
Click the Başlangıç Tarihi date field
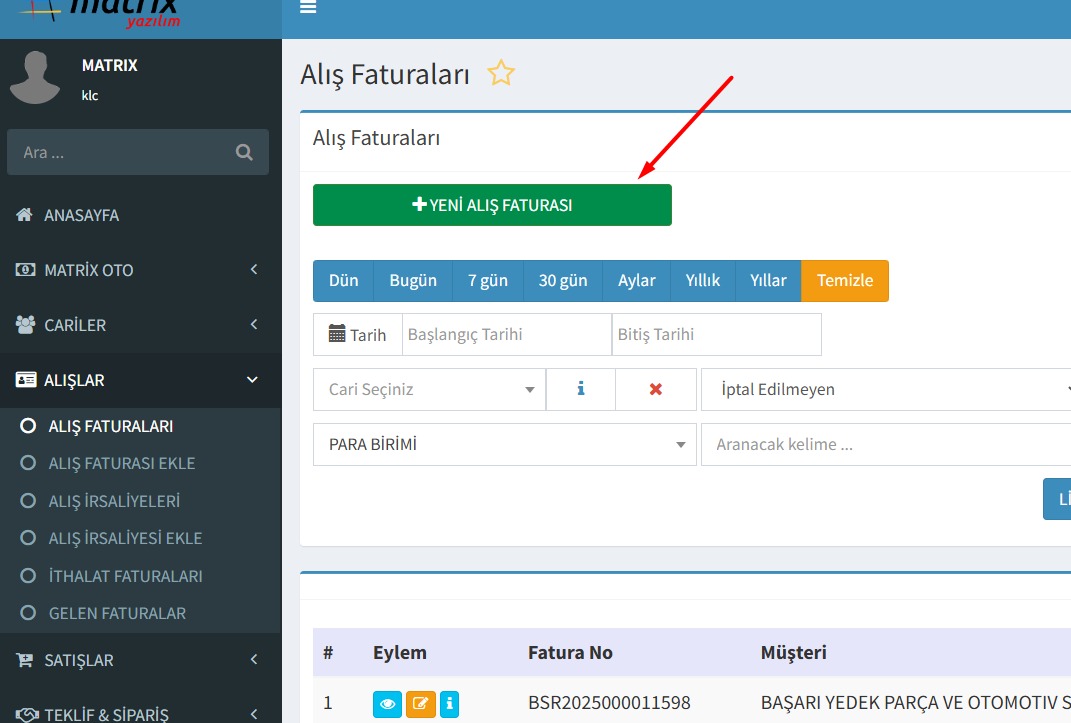pos(506,335)
